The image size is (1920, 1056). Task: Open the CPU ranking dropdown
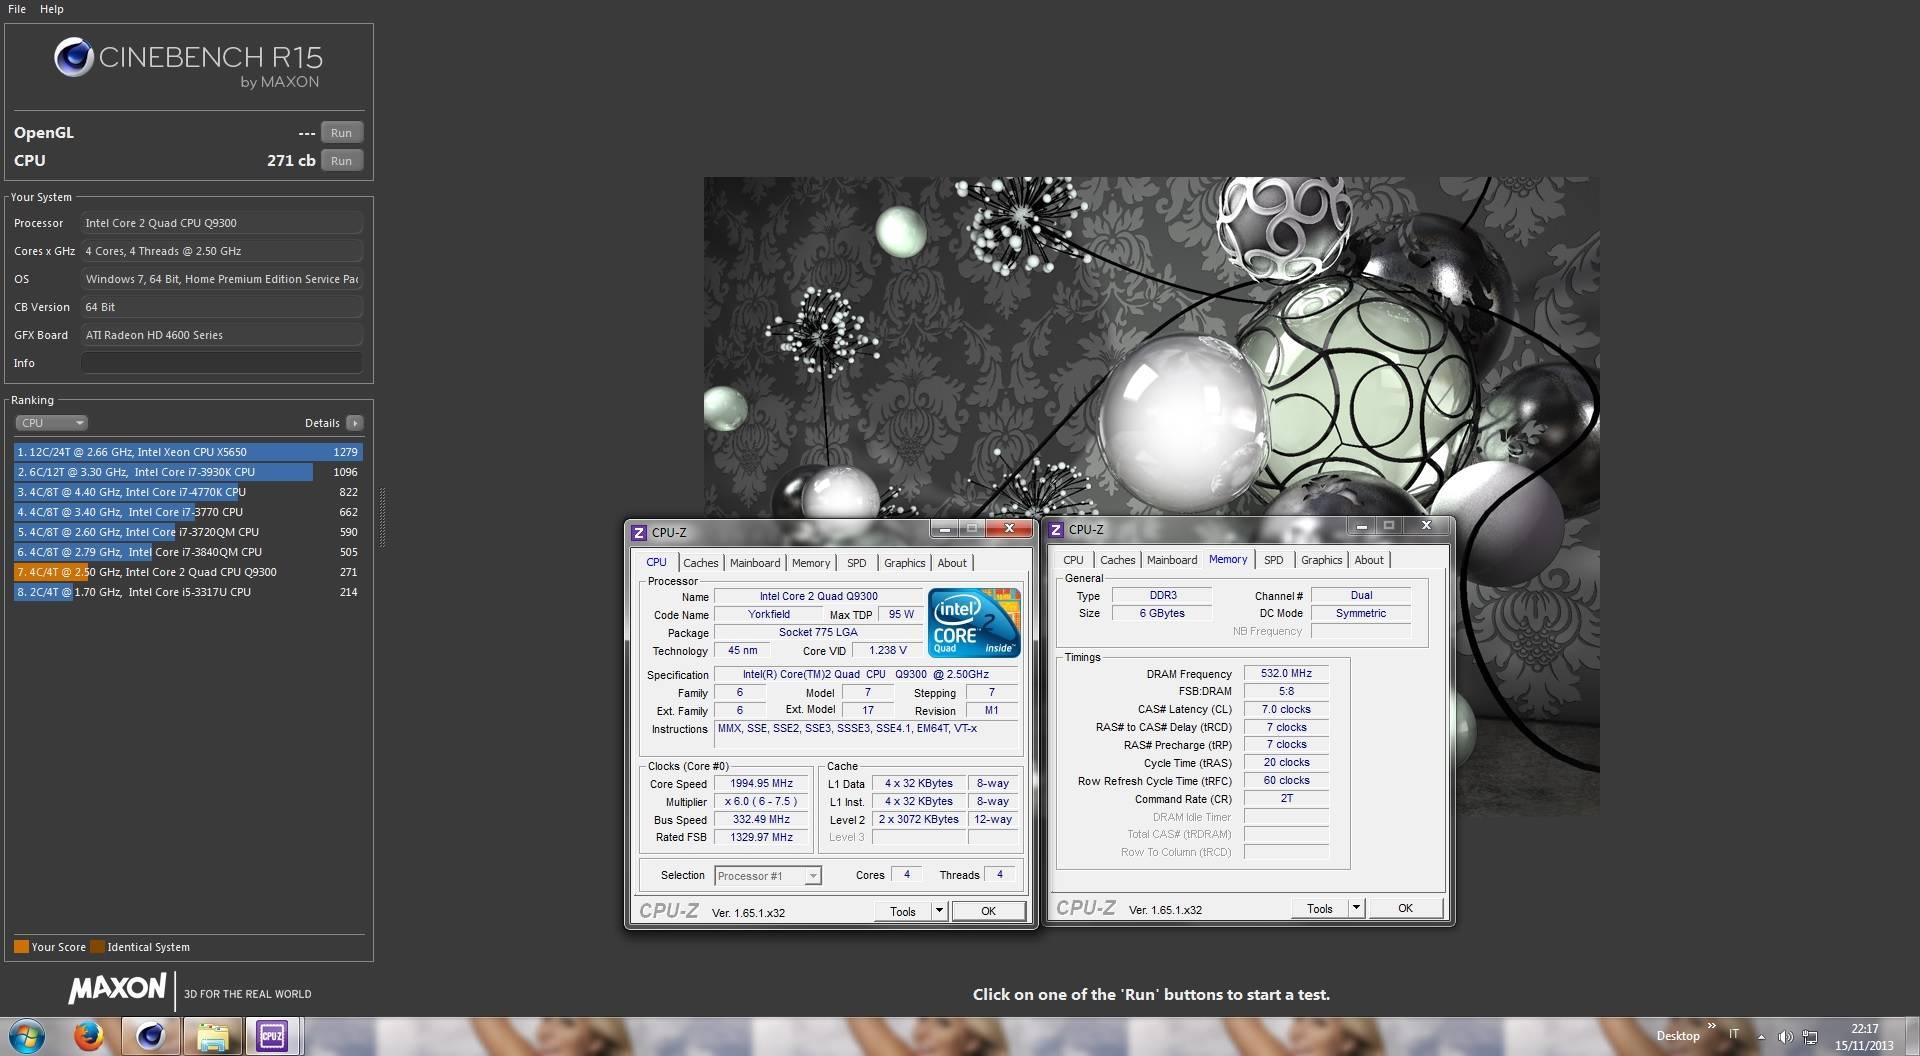pyautogui.click(x=52, y=423)
